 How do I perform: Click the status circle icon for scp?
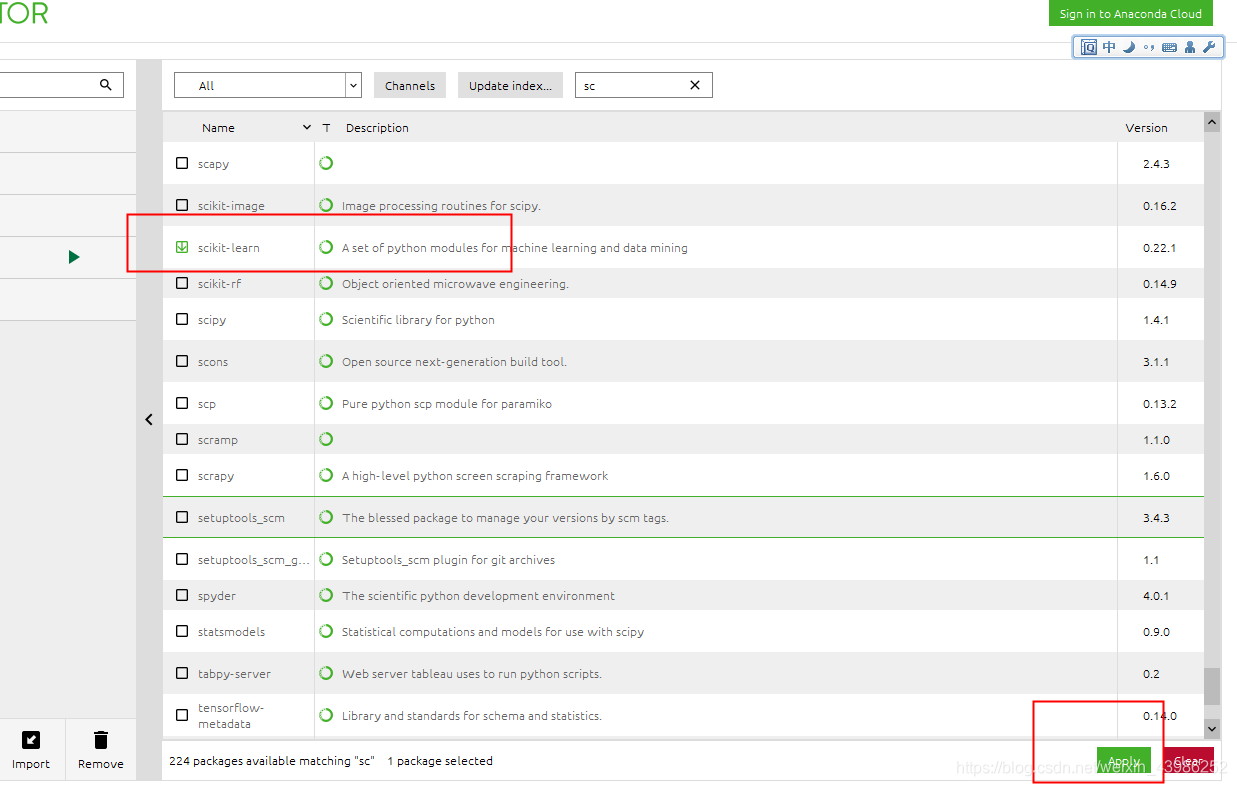tap(326, 403)
